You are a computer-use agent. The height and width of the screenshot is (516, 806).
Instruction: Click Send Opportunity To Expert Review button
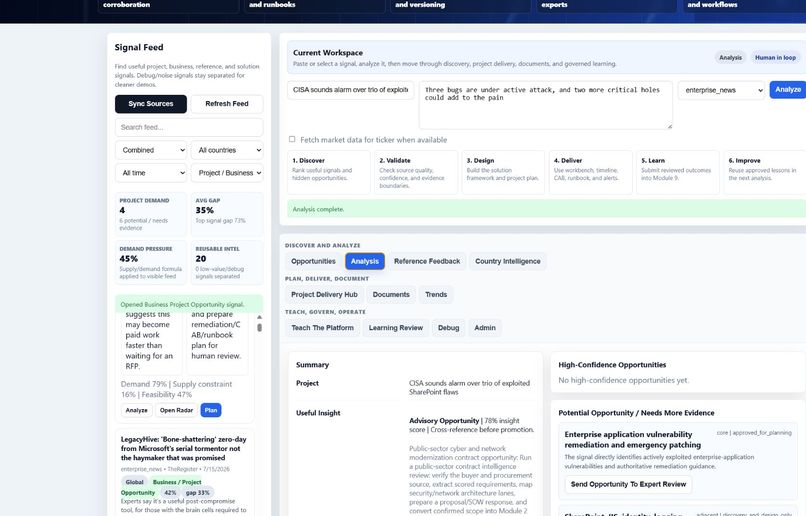tap(628, 484)
